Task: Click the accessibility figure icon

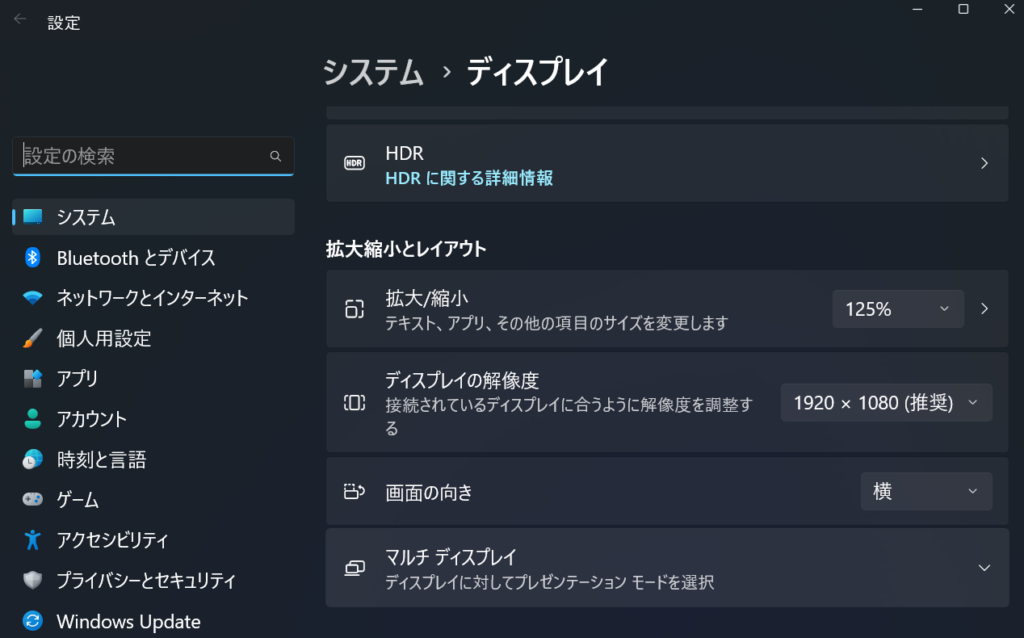Action: (32, 540)
